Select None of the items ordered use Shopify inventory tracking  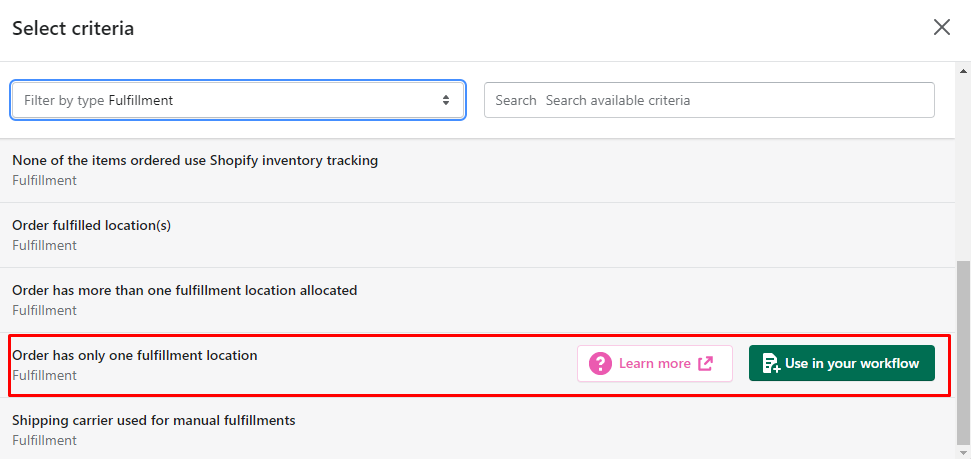[x=477, y=170]
